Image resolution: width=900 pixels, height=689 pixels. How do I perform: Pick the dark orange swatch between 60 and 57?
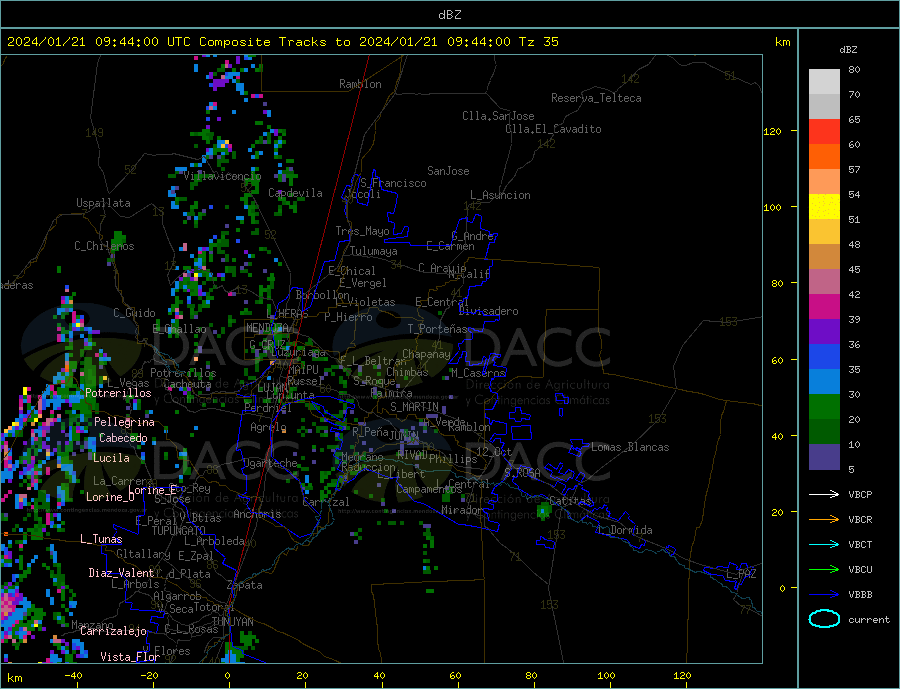click(824, 157)
